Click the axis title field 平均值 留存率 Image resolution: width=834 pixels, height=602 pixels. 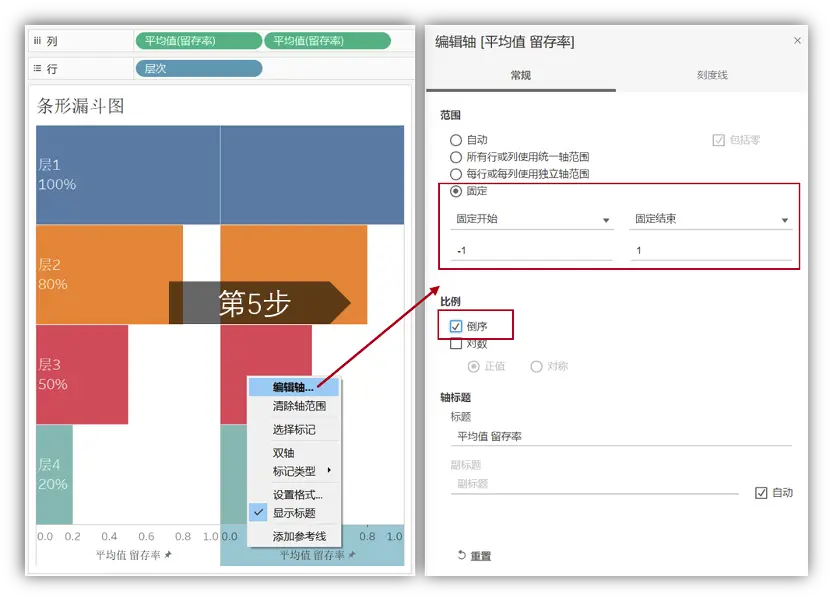621,437
